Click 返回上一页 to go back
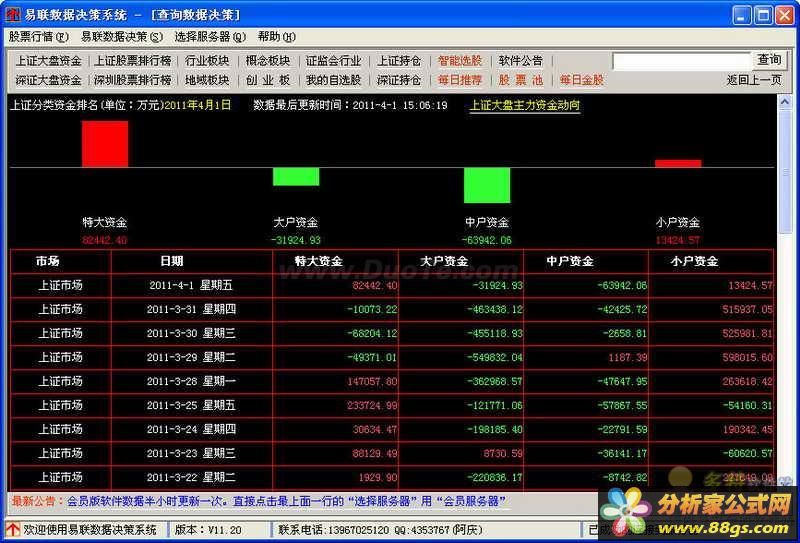This screenshot has width=800, height=543. [754, 80]
